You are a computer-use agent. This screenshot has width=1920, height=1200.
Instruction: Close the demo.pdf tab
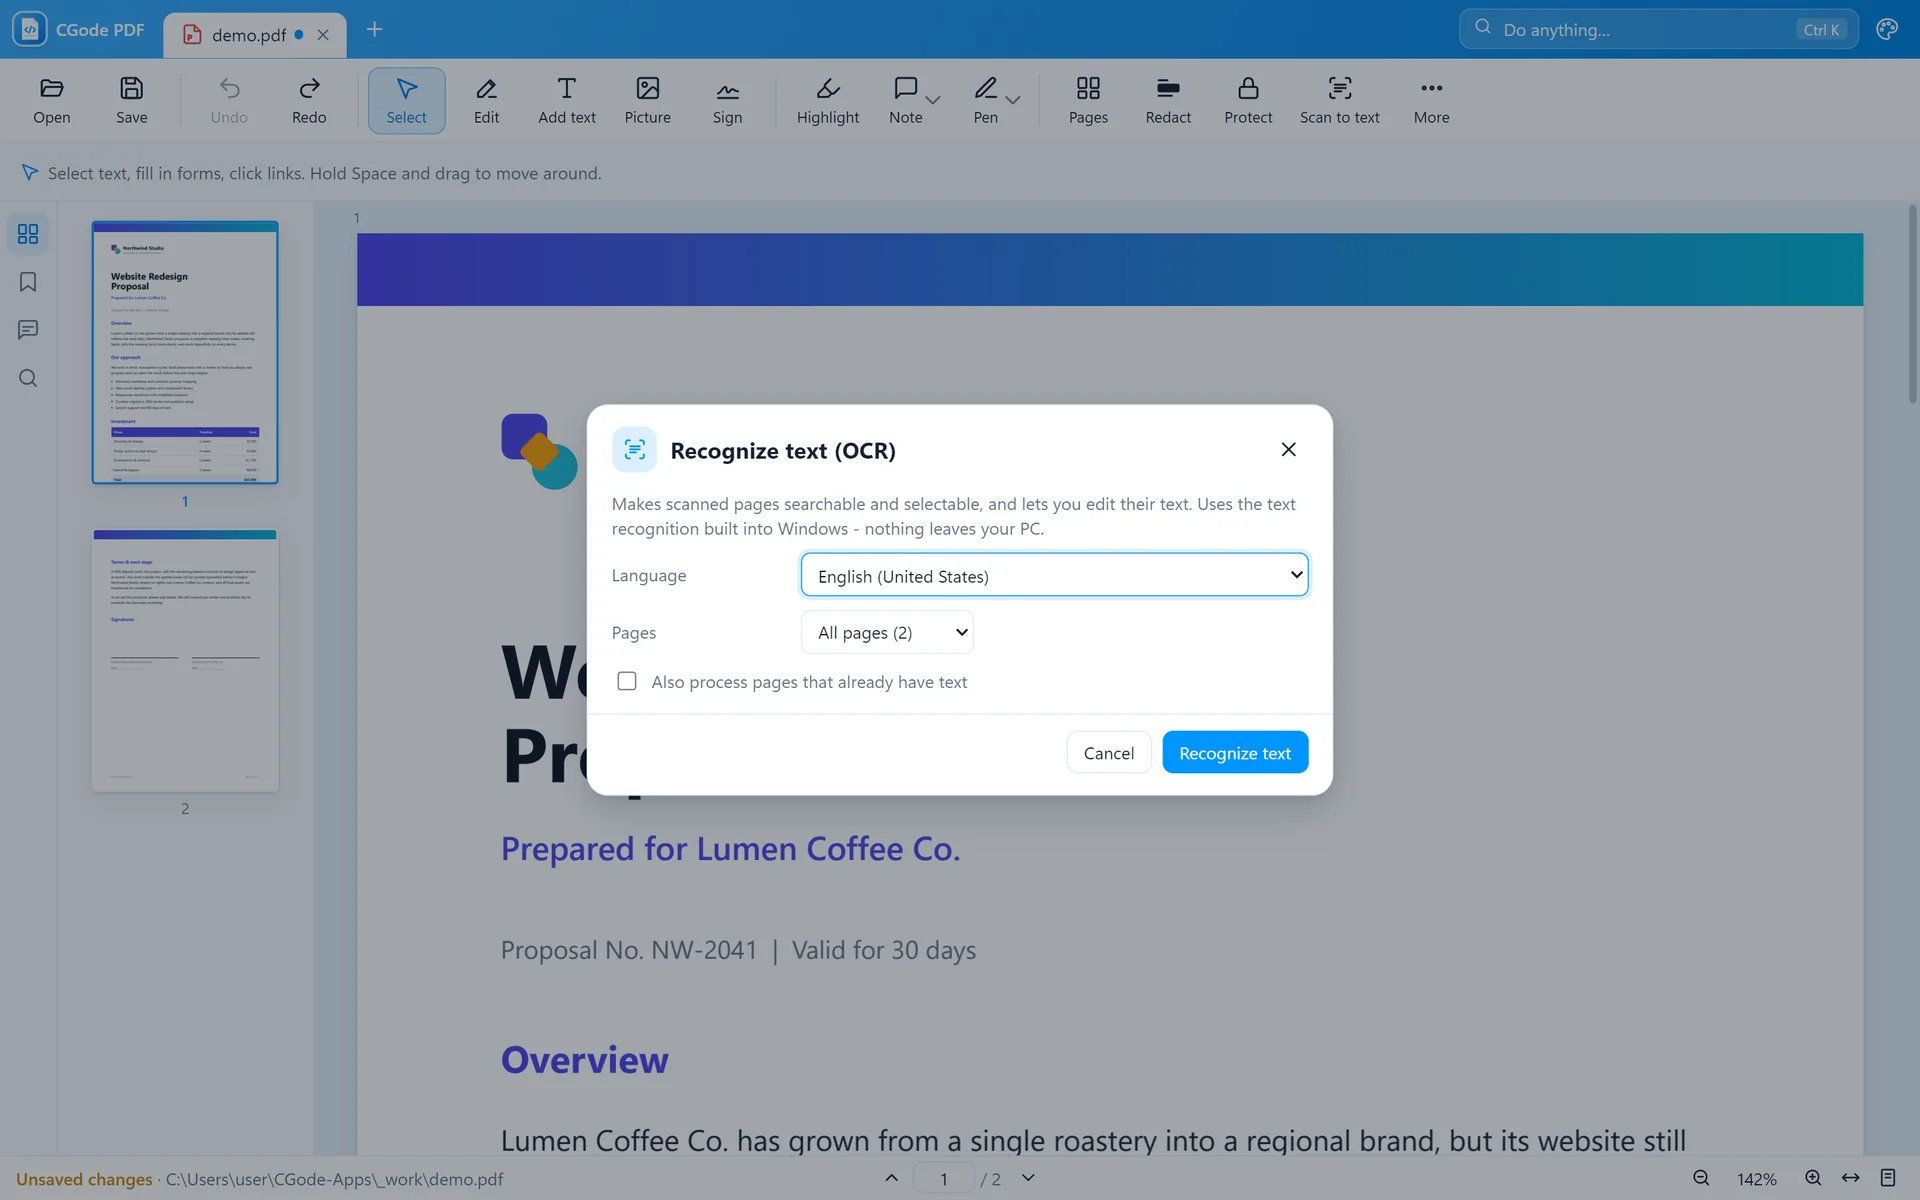coord(323,35)
